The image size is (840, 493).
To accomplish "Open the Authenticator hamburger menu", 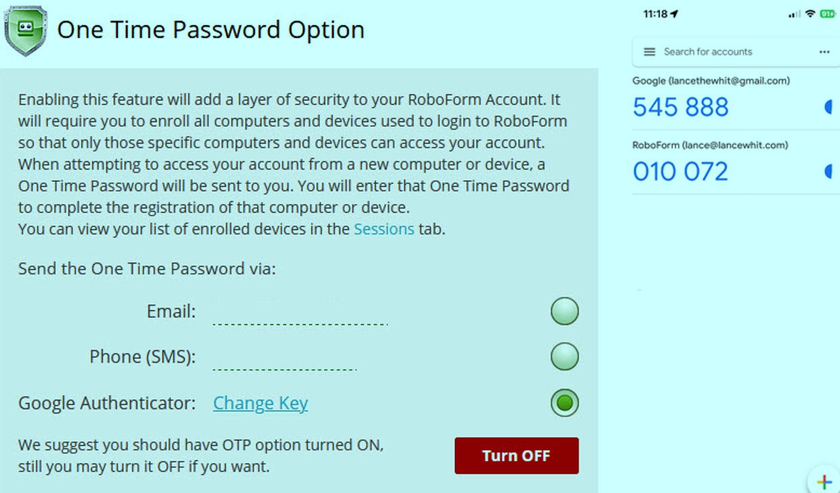I will point(649,52).
